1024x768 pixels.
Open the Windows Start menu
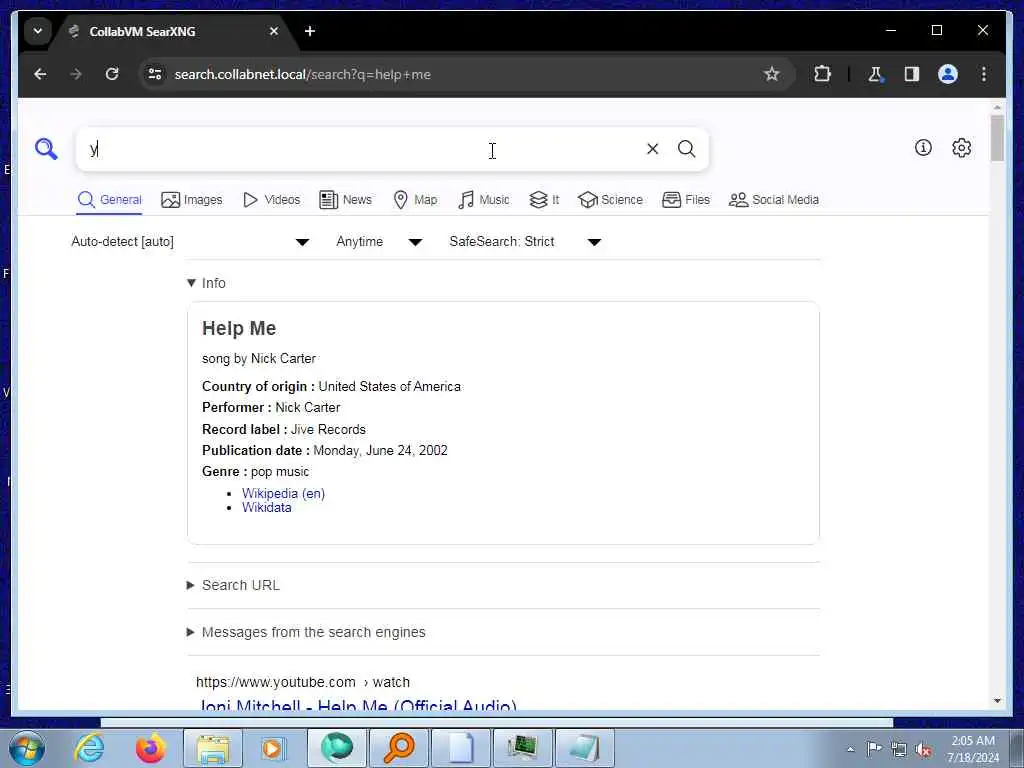tap(27, 748)
